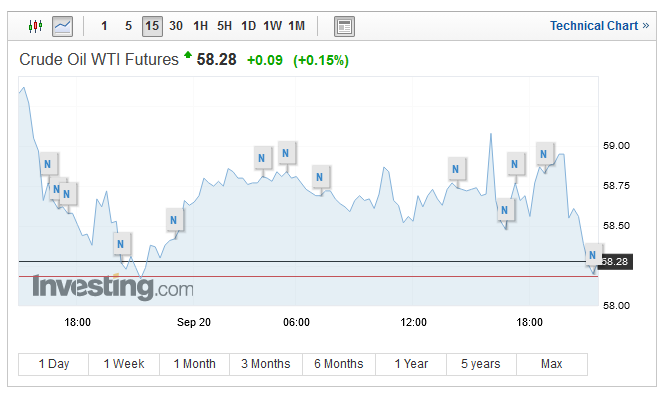Show 1 Month range
Image resolution: width=663 pixels, height=396 pixels.
[x=195, y=364]
